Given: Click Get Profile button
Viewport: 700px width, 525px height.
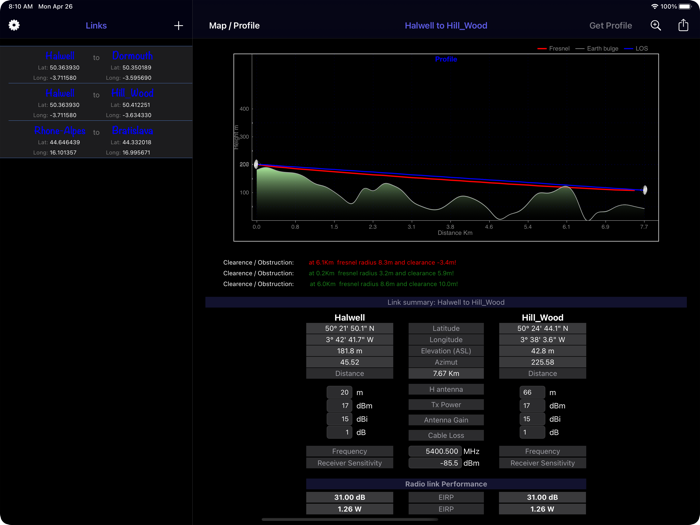Looking at the screenshot, I should [x=610, y=25].
